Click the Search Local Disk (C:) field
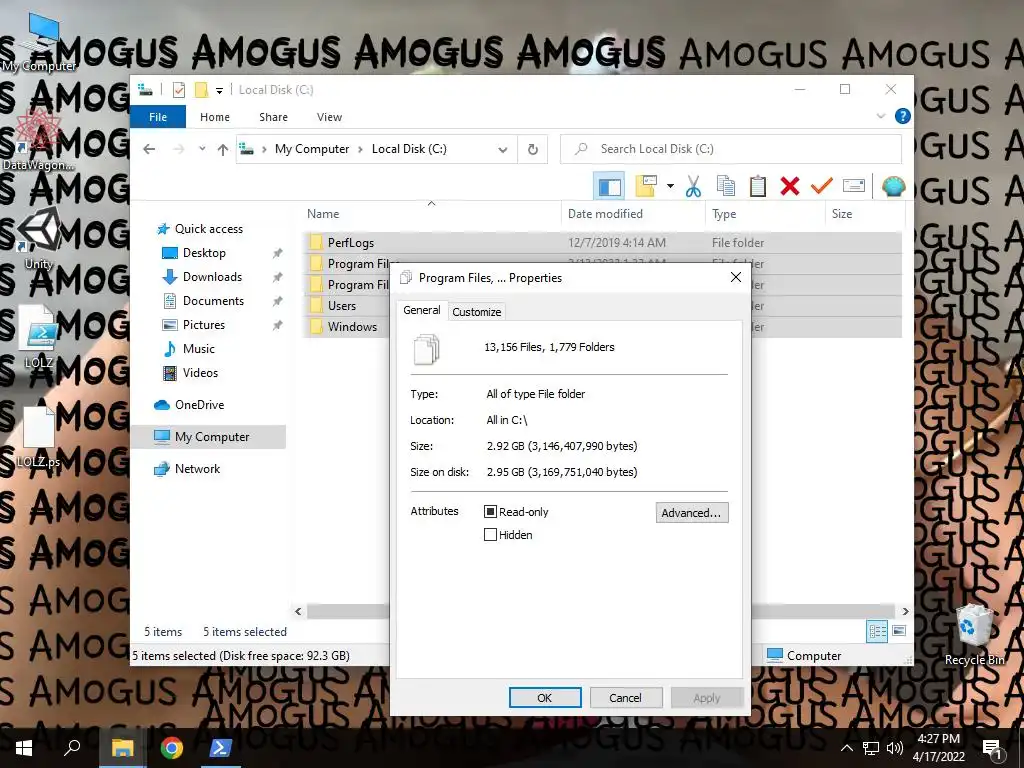1024x768 pixels. [731, 149]
